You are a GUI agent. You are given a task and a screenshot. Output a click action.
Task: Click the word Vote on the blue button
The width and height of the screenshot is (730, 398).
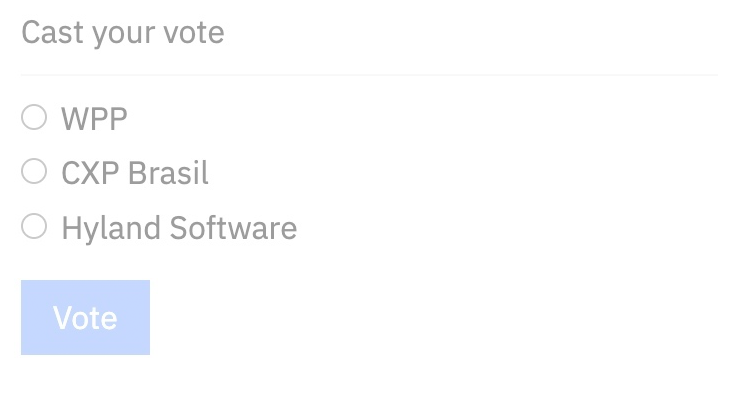[85, 318]
